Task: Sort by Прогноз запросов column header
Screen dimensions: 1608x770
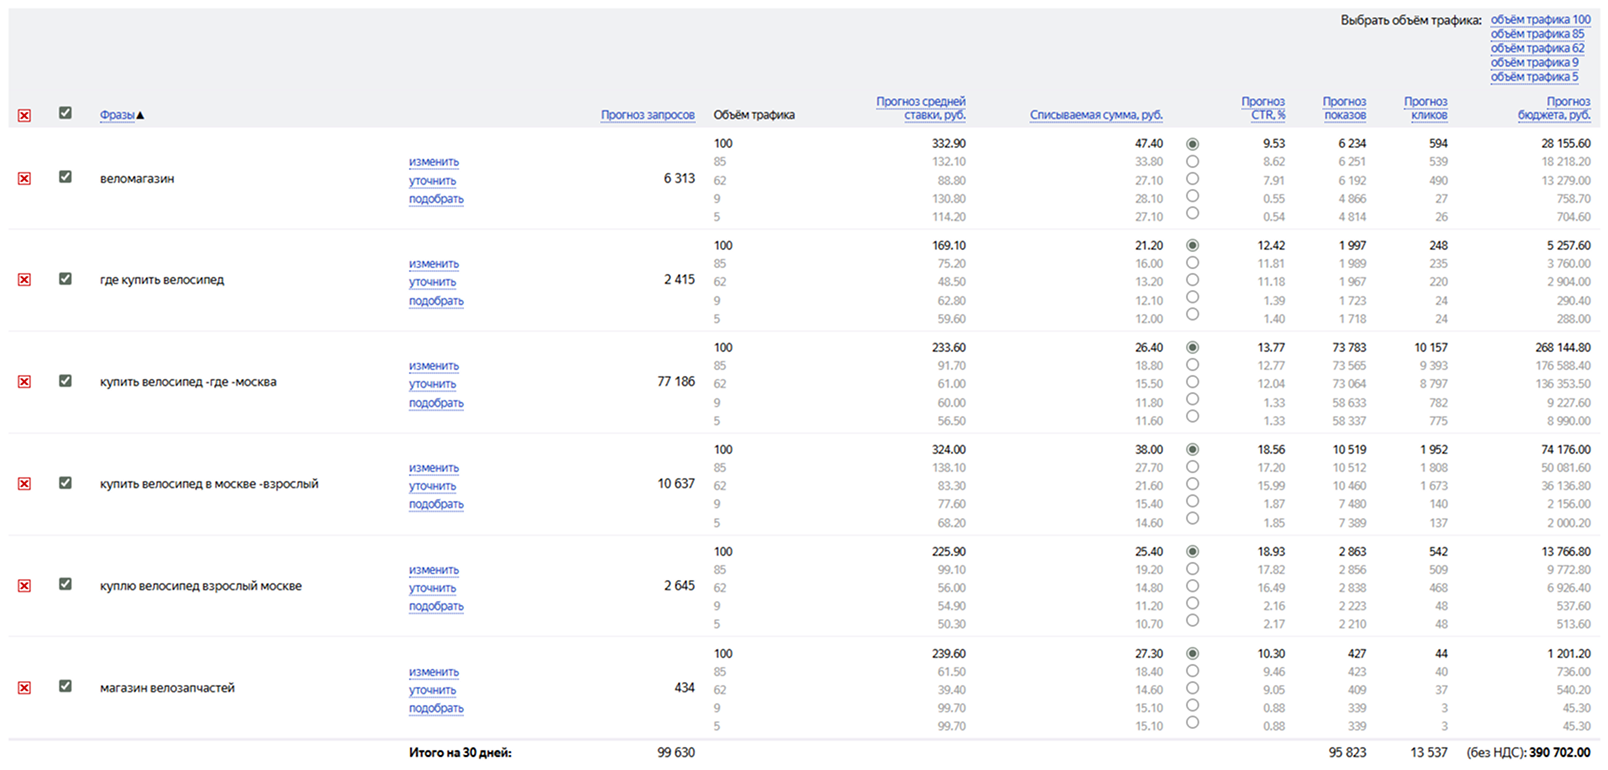Action: (647, 115)
